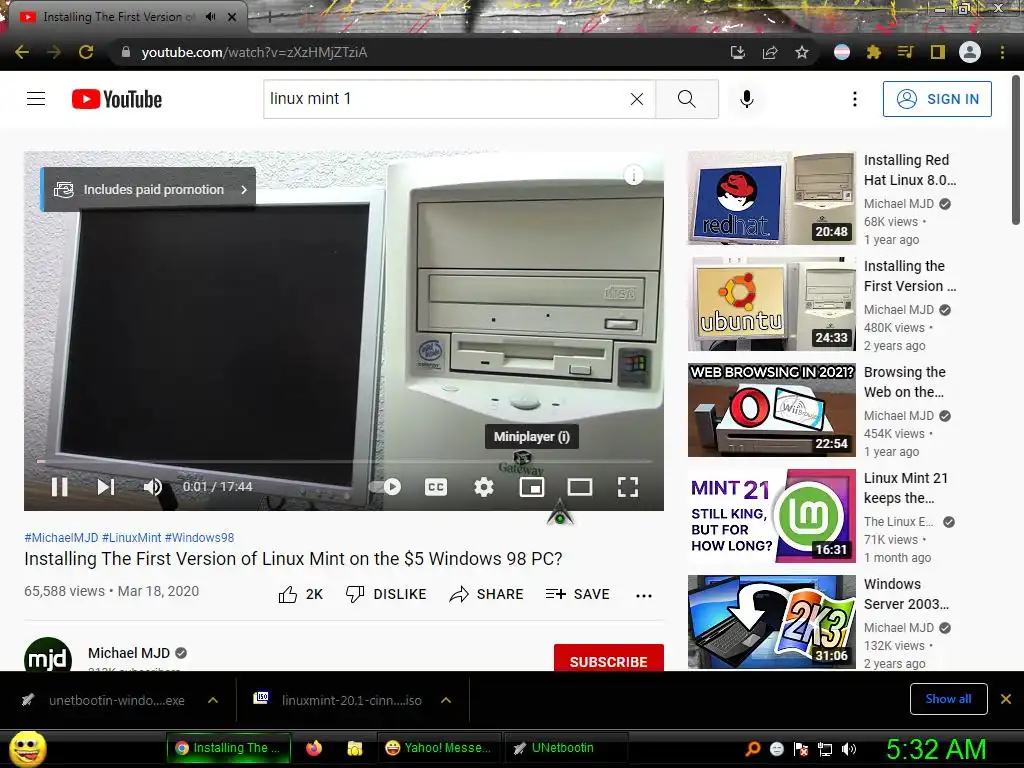Viewport: 1024px width, 768px height.
Task: Go to YouTube home via logo
Action: 117,99
